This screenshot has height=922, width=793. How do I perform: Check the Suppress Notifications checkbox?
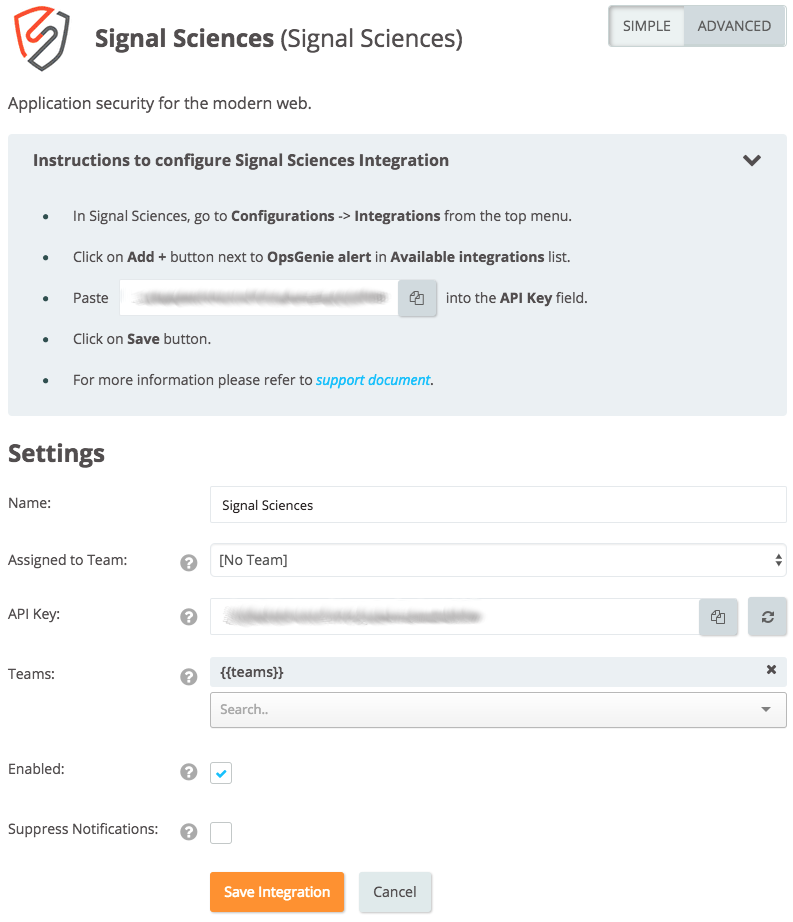(x=221, y=832)
